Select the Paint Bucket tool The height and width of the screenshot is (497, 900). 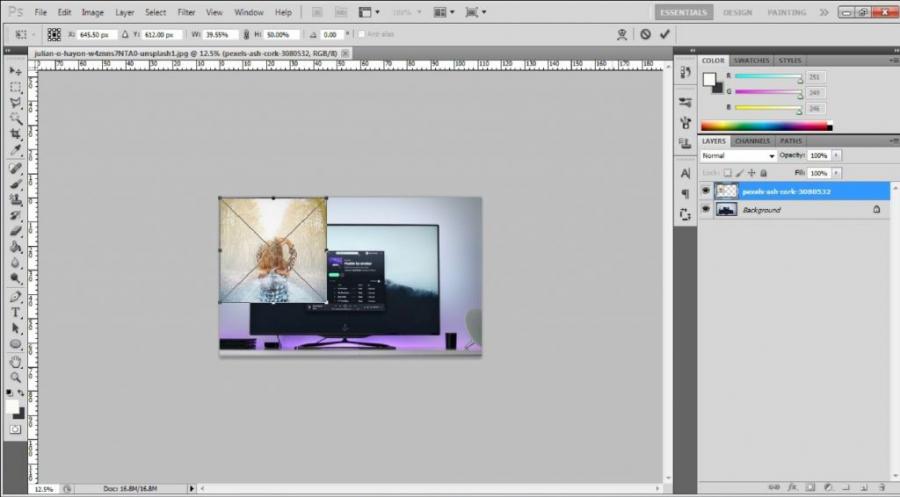pyautogui.click(x=15, y=247)
